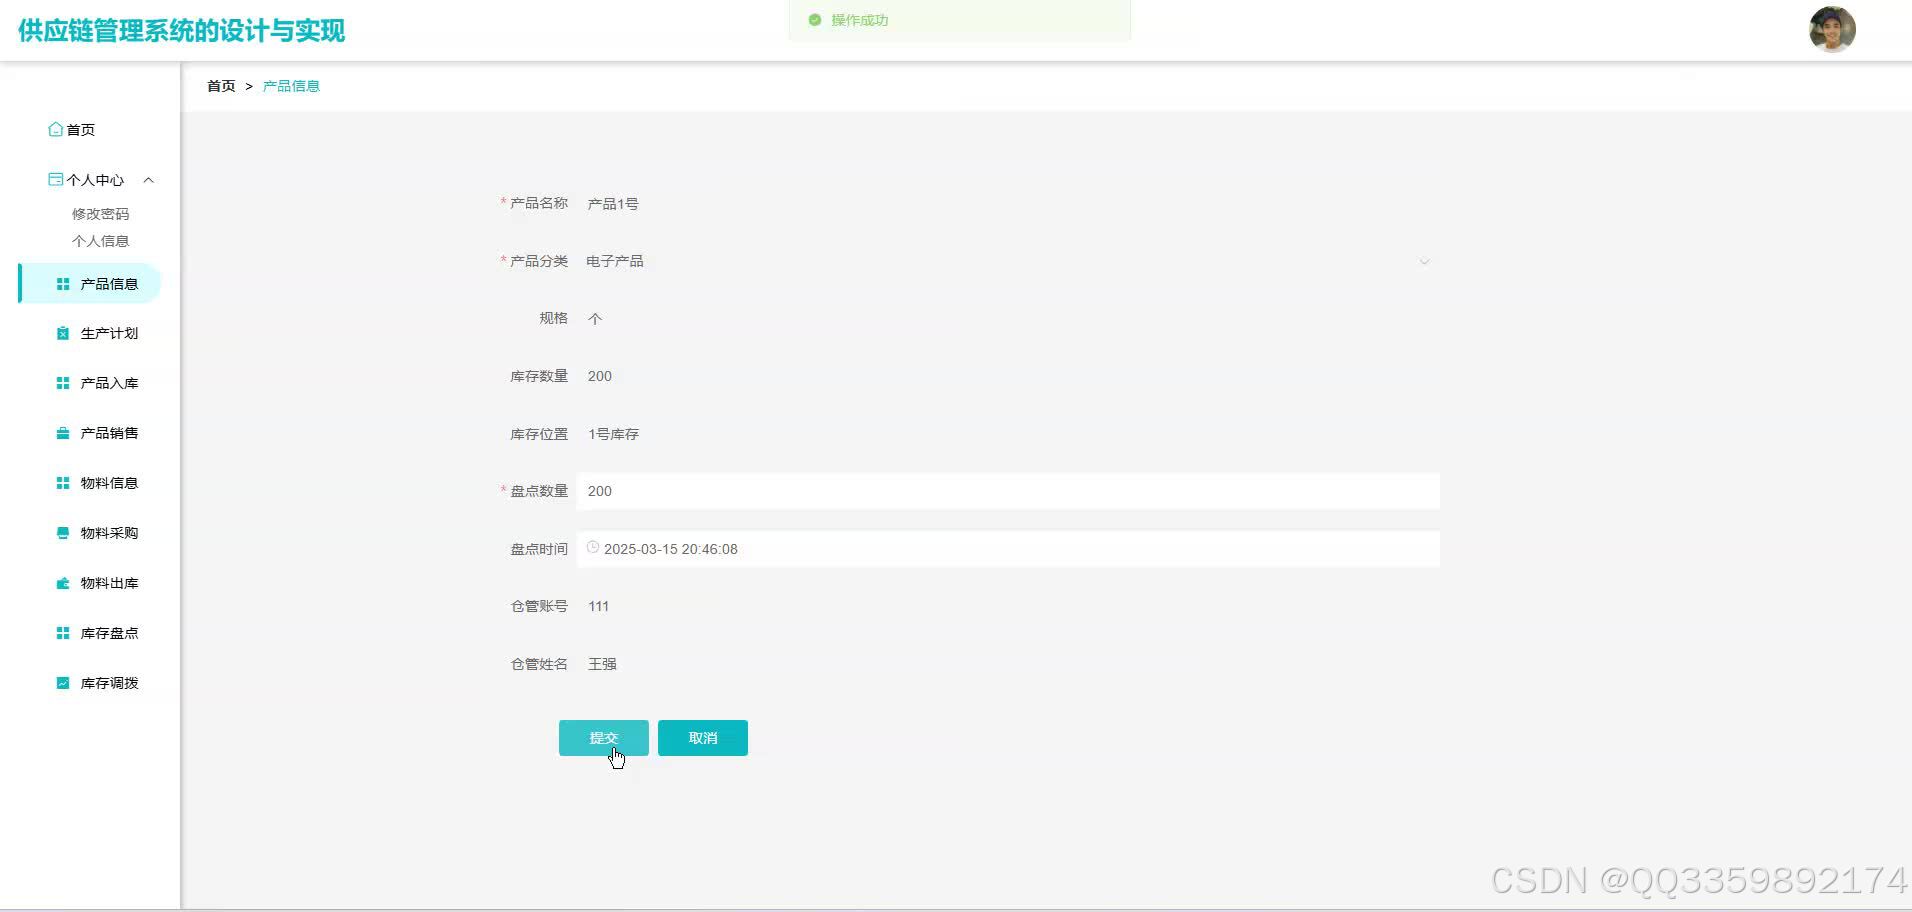Click the 产品入库 grid icon

[x=63, y=383]
